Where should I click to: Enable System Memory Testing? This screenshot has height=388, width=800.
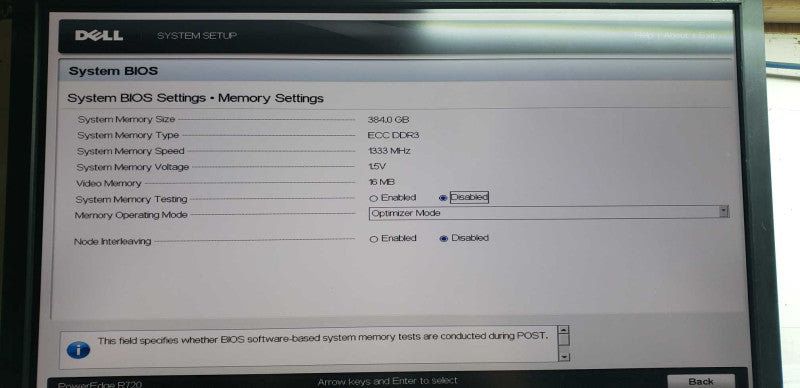(x=373, y=198)
